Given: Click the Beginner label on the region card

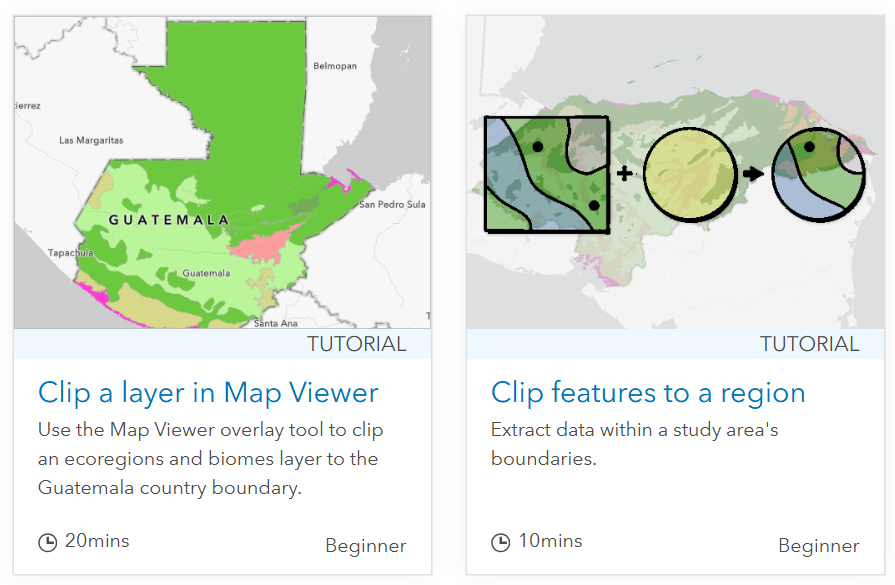Looking at the screenshot, I should click(819, 546).
